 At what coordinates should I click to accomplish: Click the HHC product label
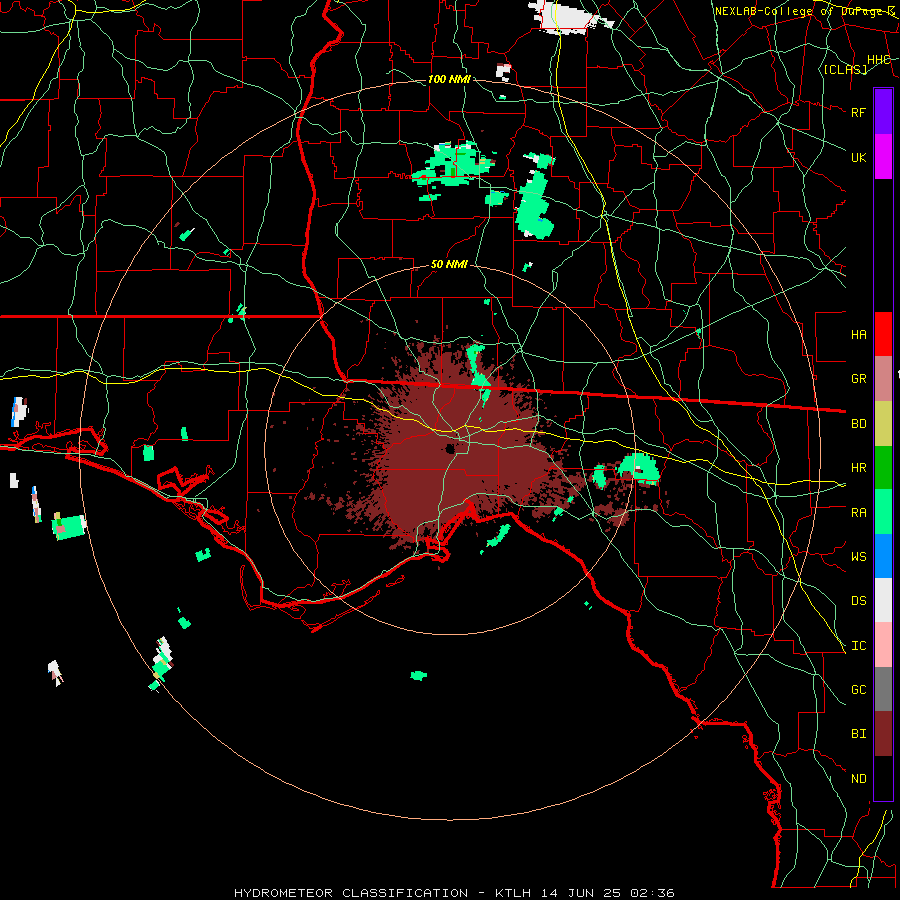point(878,60)
